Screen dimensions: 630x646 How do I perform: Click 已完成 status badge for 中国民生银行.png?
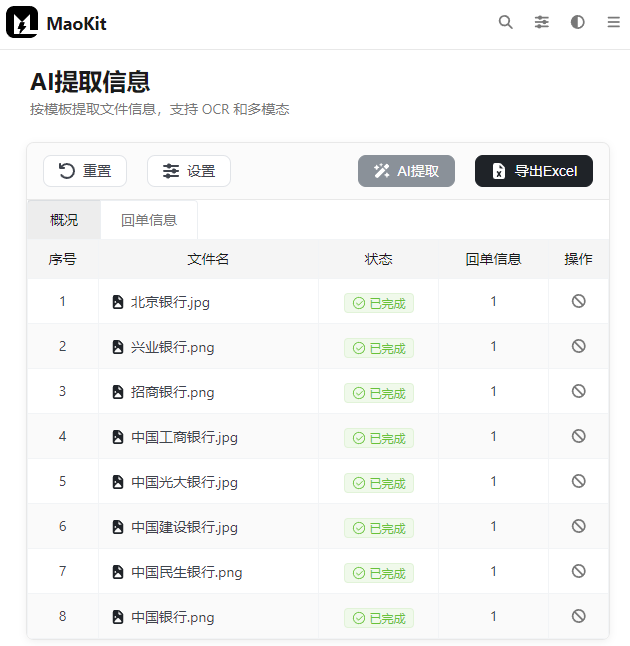[x=379, y=573]
